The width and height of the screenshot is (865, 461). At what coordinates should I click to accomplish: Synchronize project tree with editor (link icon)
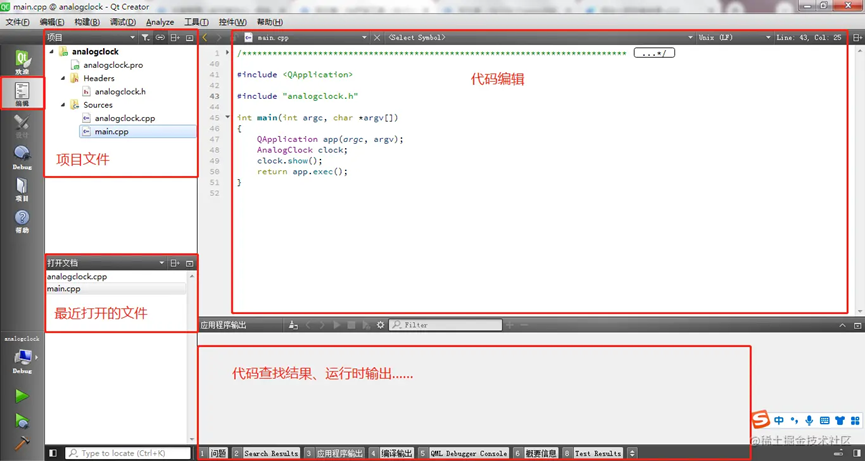pyautogui.click(x=160, y=37)
